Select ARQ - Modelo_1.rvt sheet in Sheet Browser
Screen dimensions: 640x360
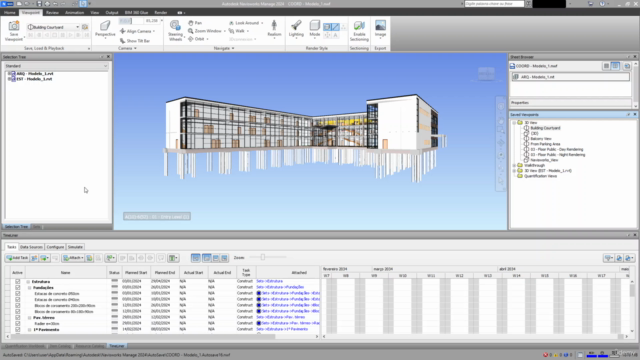tap(570, 77)
